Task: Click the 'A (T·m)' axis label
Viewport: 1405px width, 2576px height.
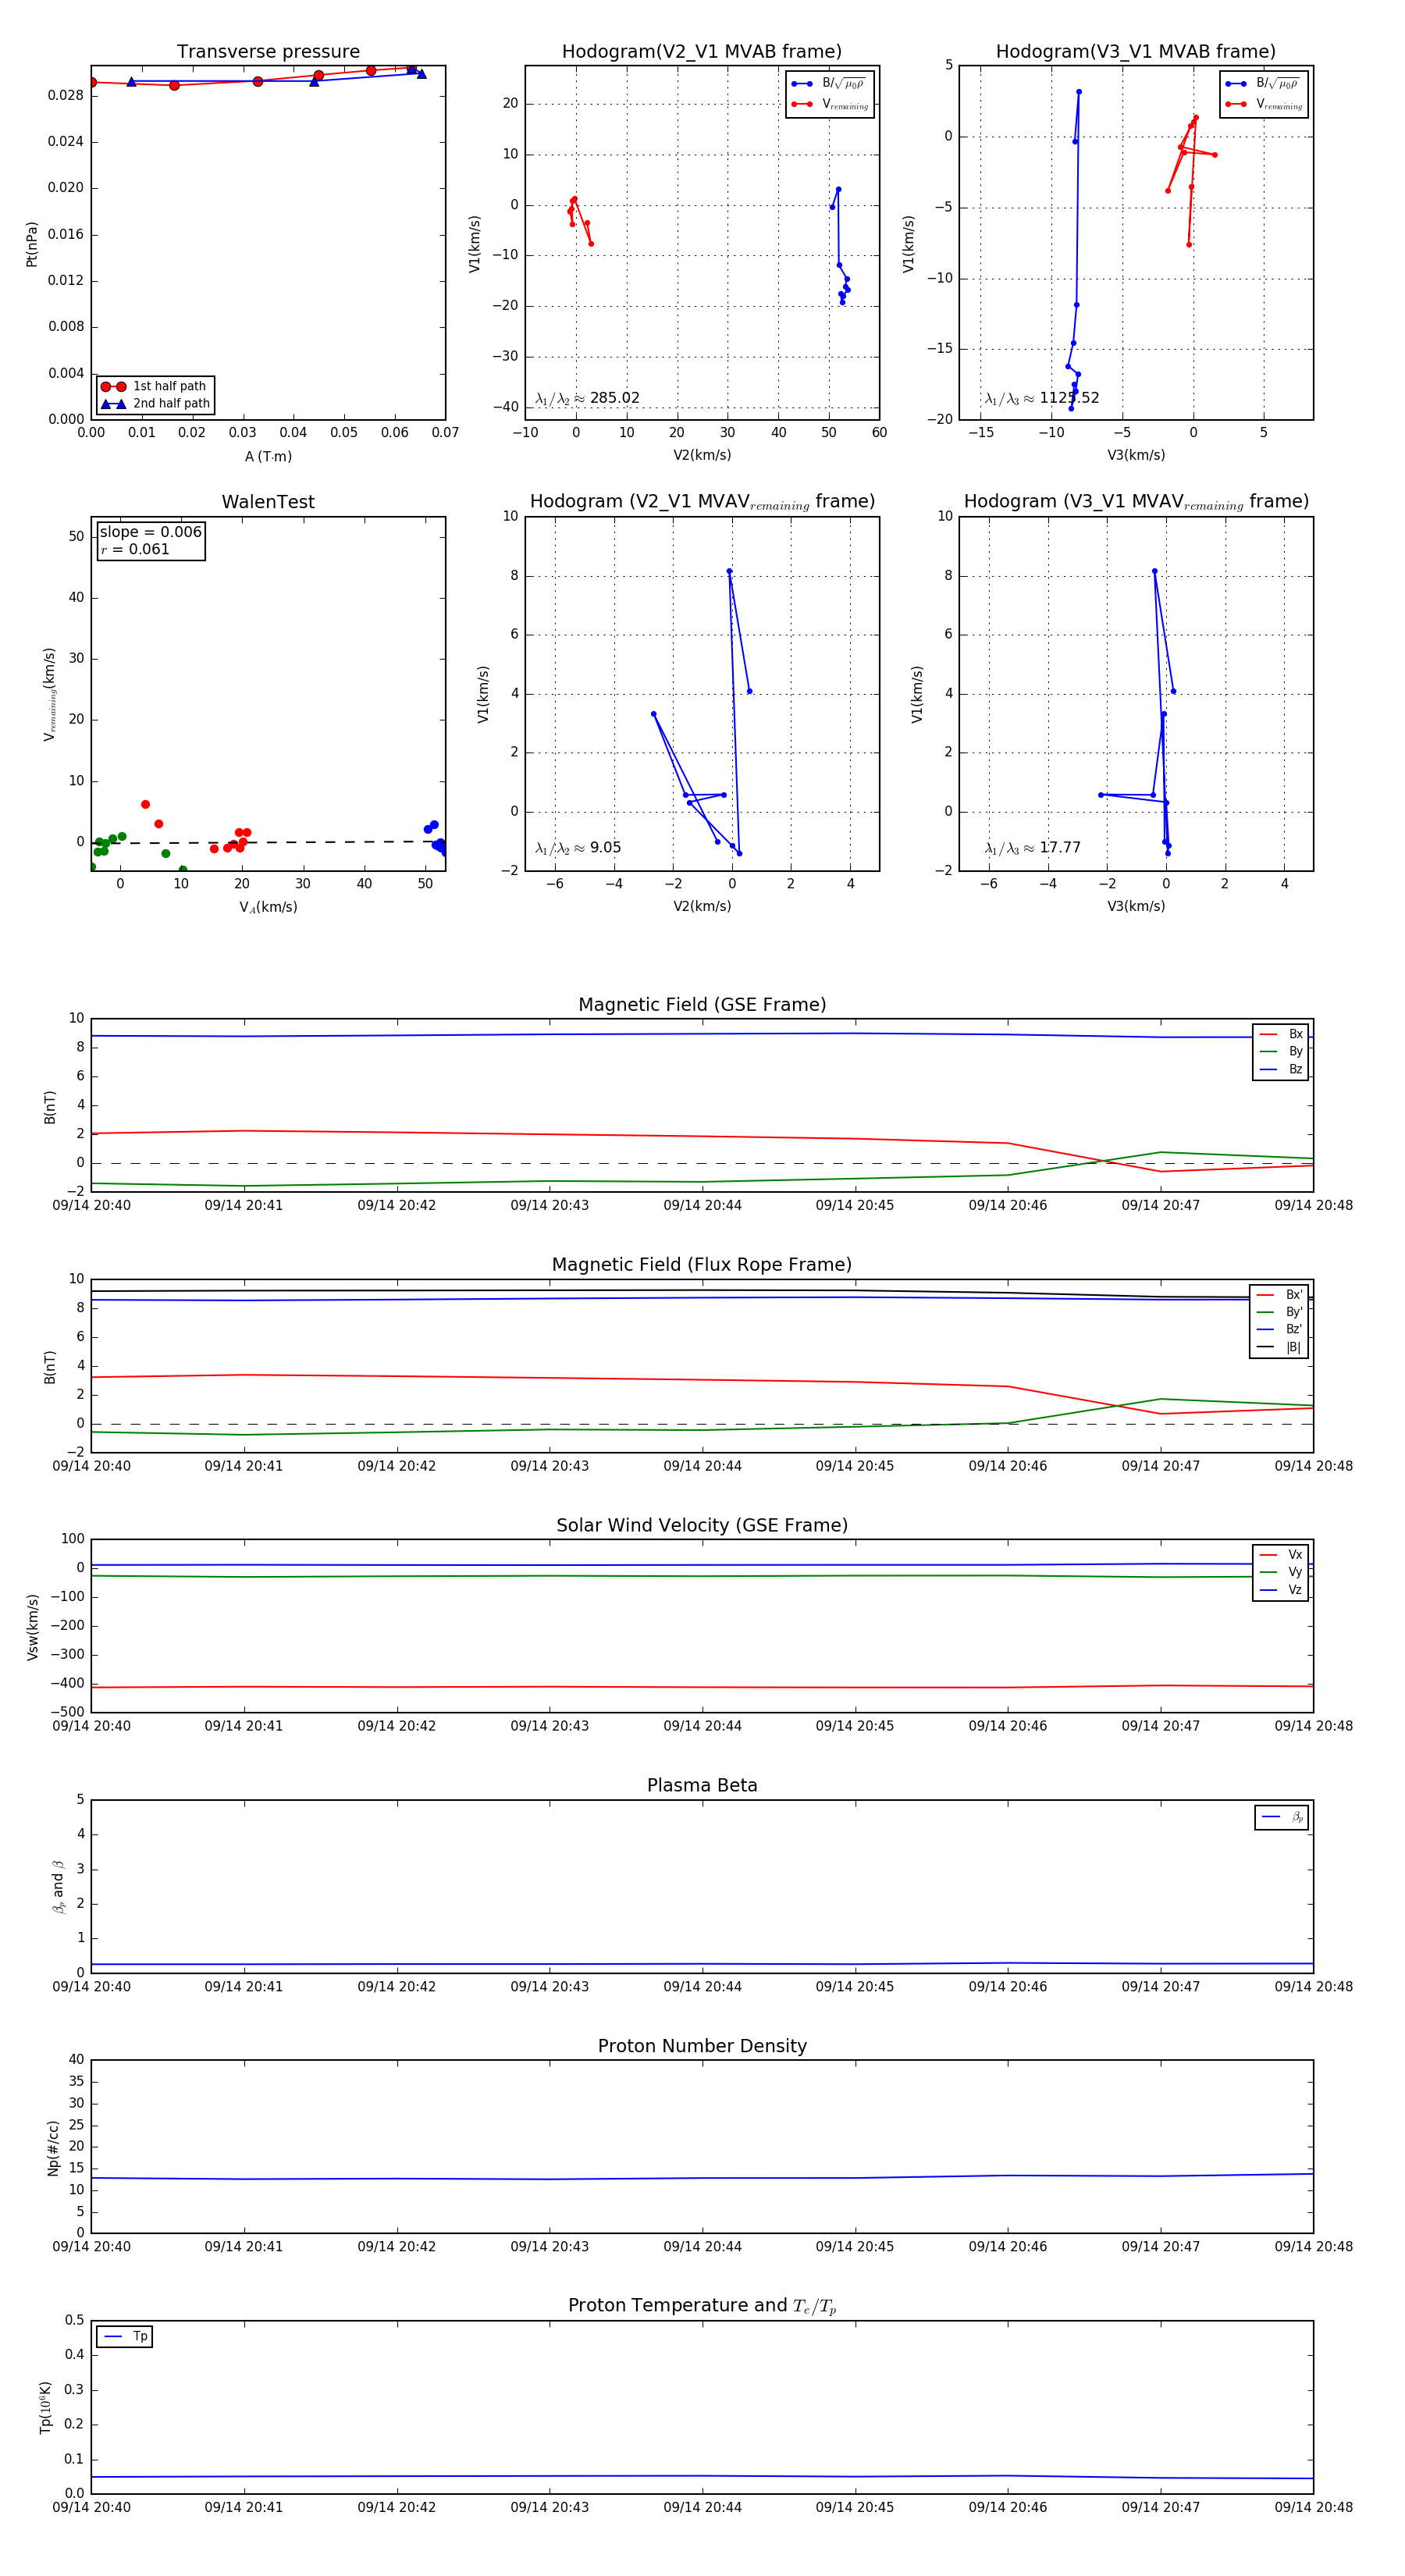Action: 268,457
